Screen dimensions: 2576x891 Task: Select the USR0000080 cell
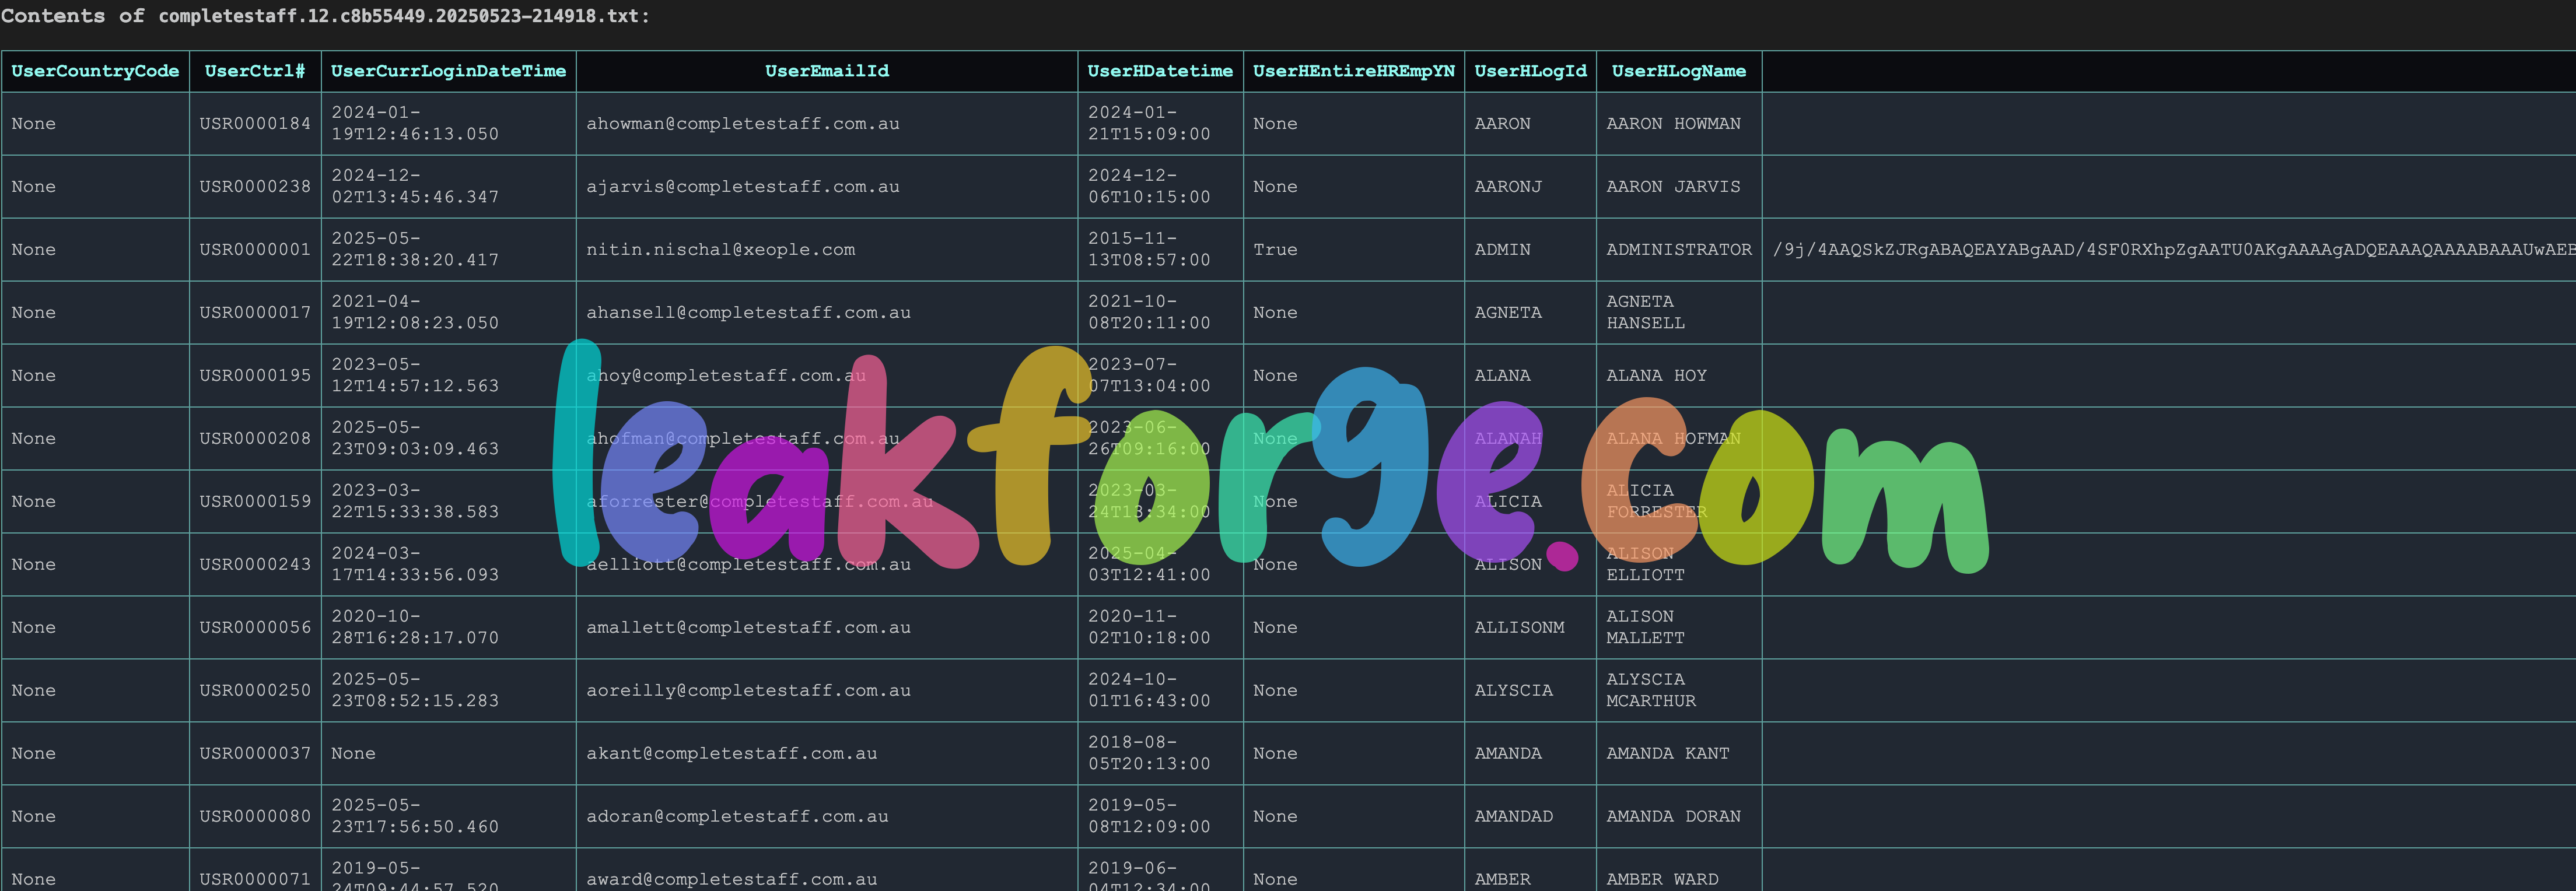[x=255, y=817]
